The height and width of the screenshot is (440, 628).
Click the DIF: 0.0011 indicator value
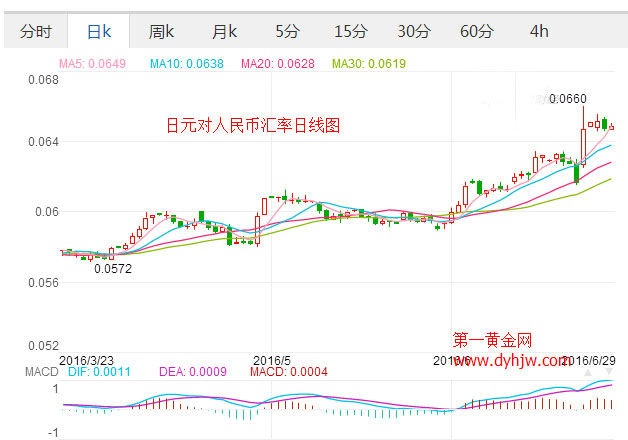click(x=99, y=372)
